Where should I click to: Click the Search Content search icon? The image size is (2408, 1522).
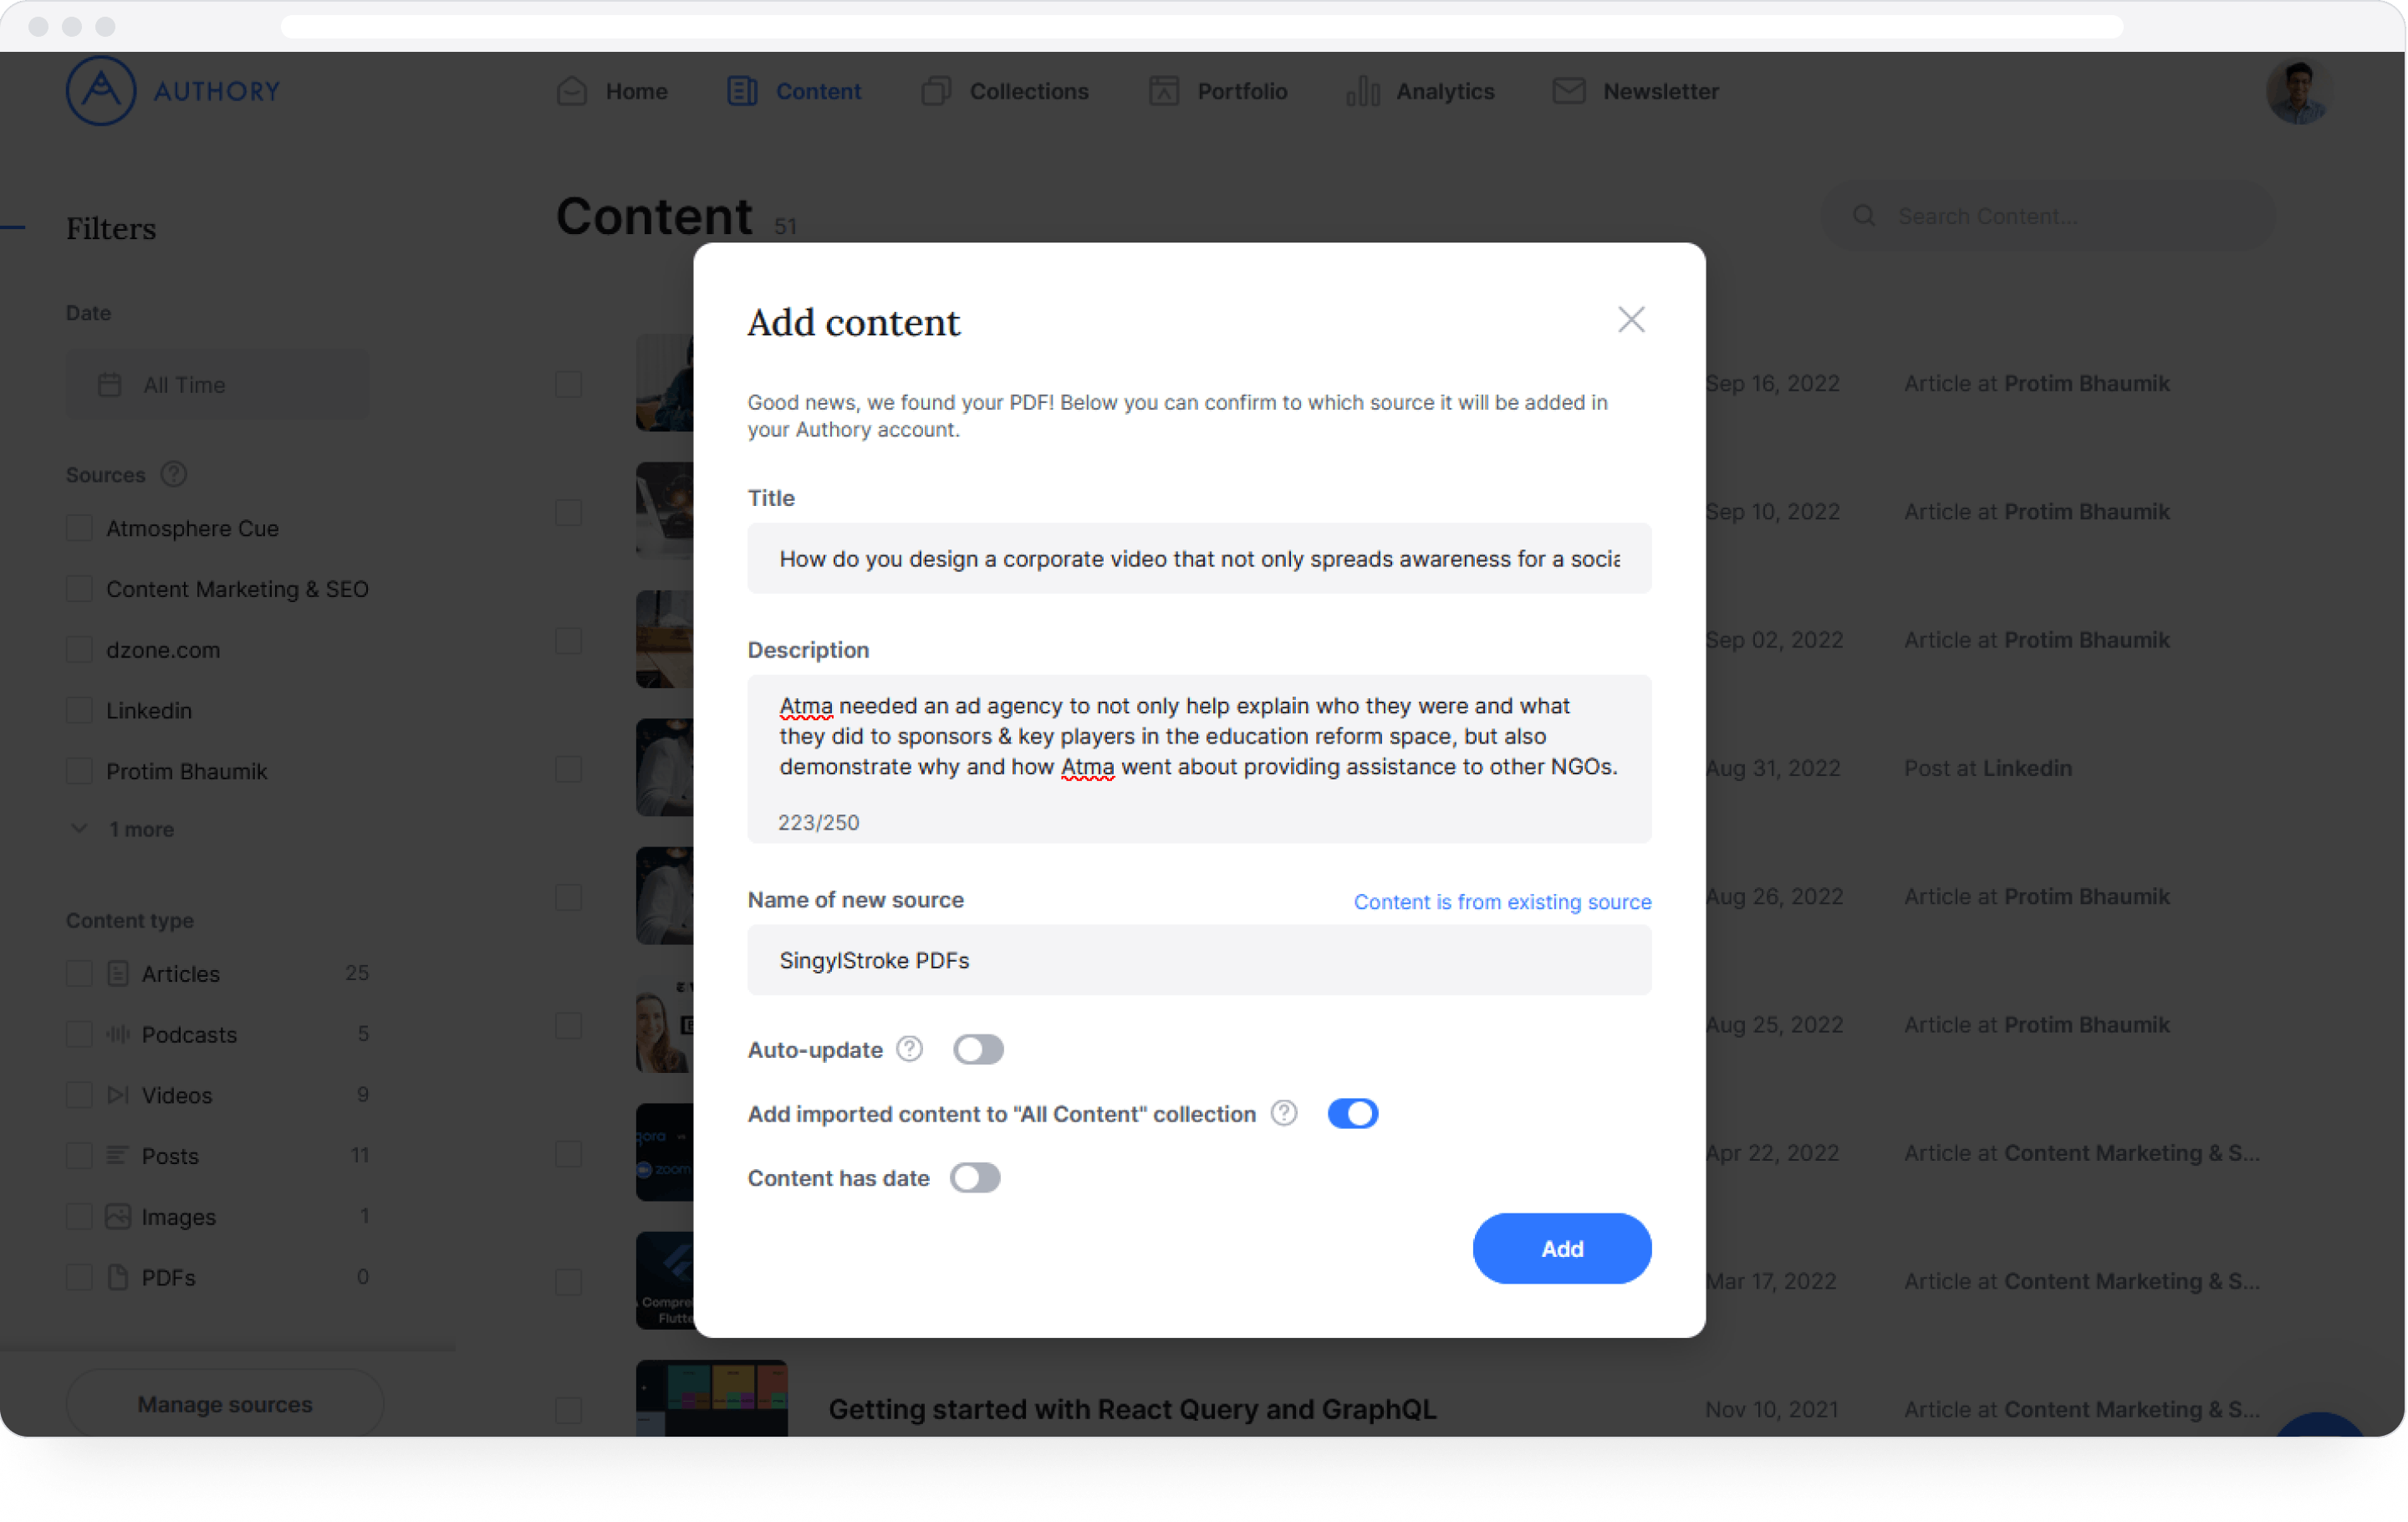[x=1865, y=216]
